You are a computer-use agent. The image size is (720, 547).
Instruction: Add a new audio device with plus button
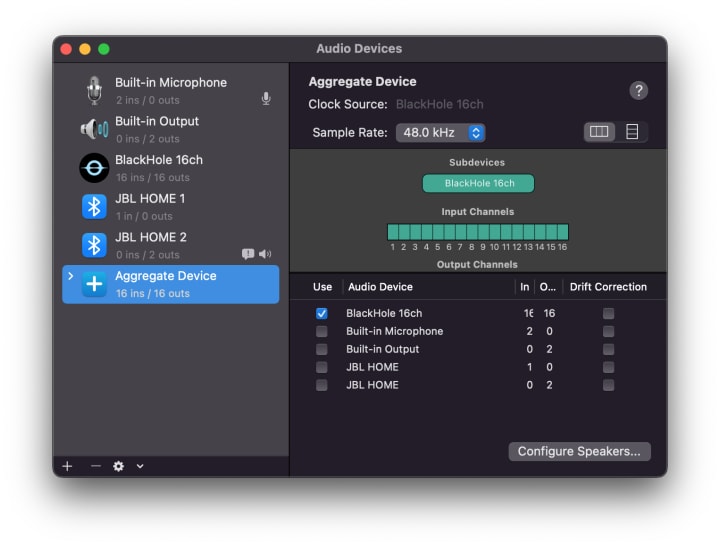pyautogui.click(x=68, y=466)
